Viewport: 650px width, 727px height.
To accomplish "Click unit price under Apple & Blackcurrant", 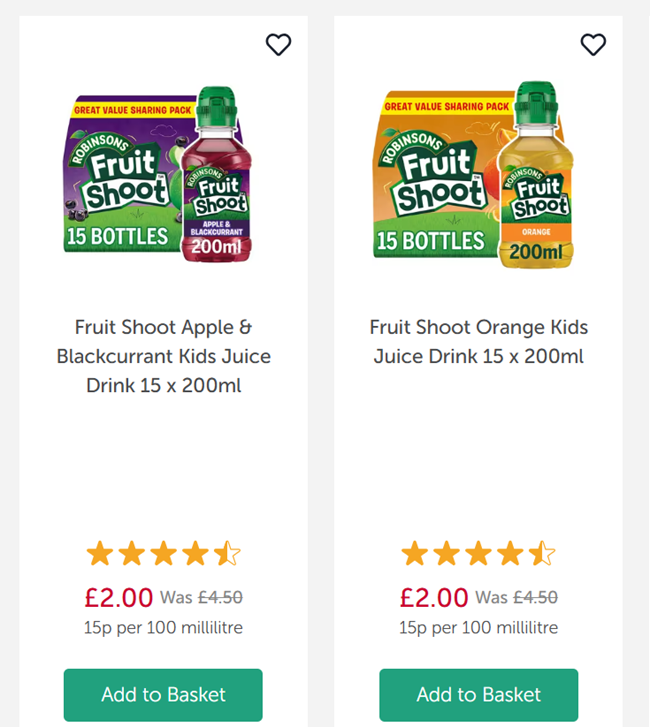I will pyautogui.click(x=163, y=628).
